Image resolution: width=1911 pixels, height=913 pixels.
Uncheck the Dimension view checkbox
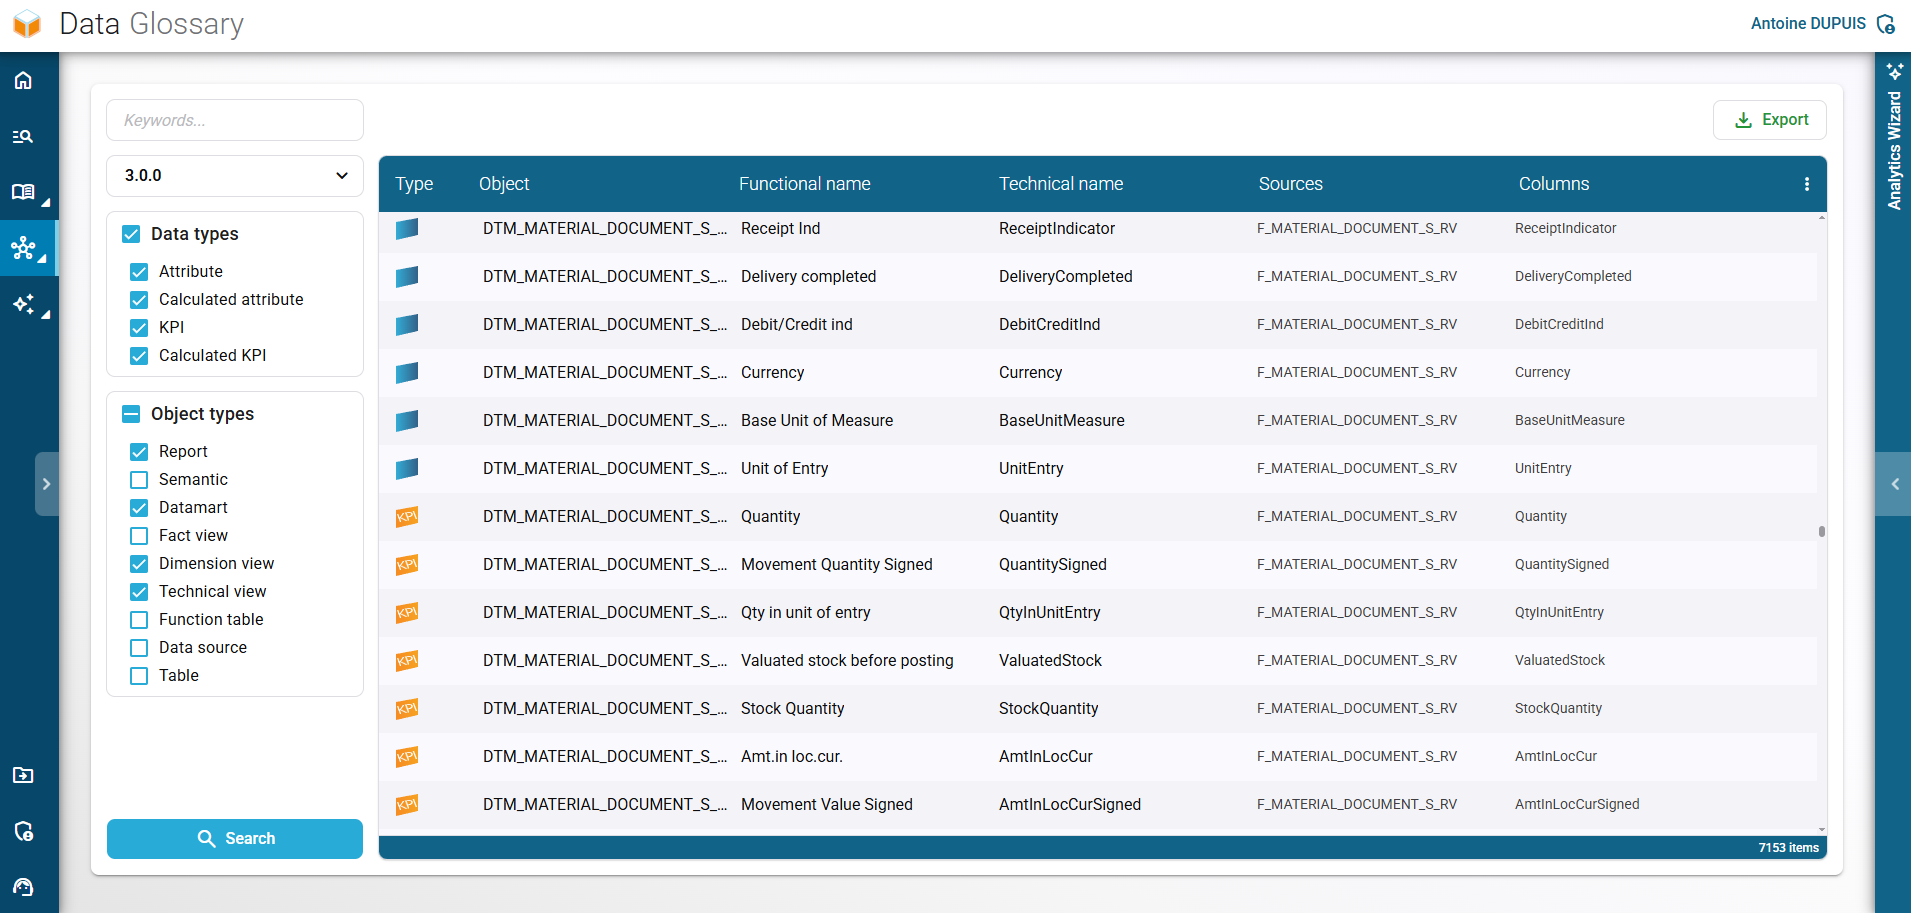pyautogui.click(x=139, y=564)
